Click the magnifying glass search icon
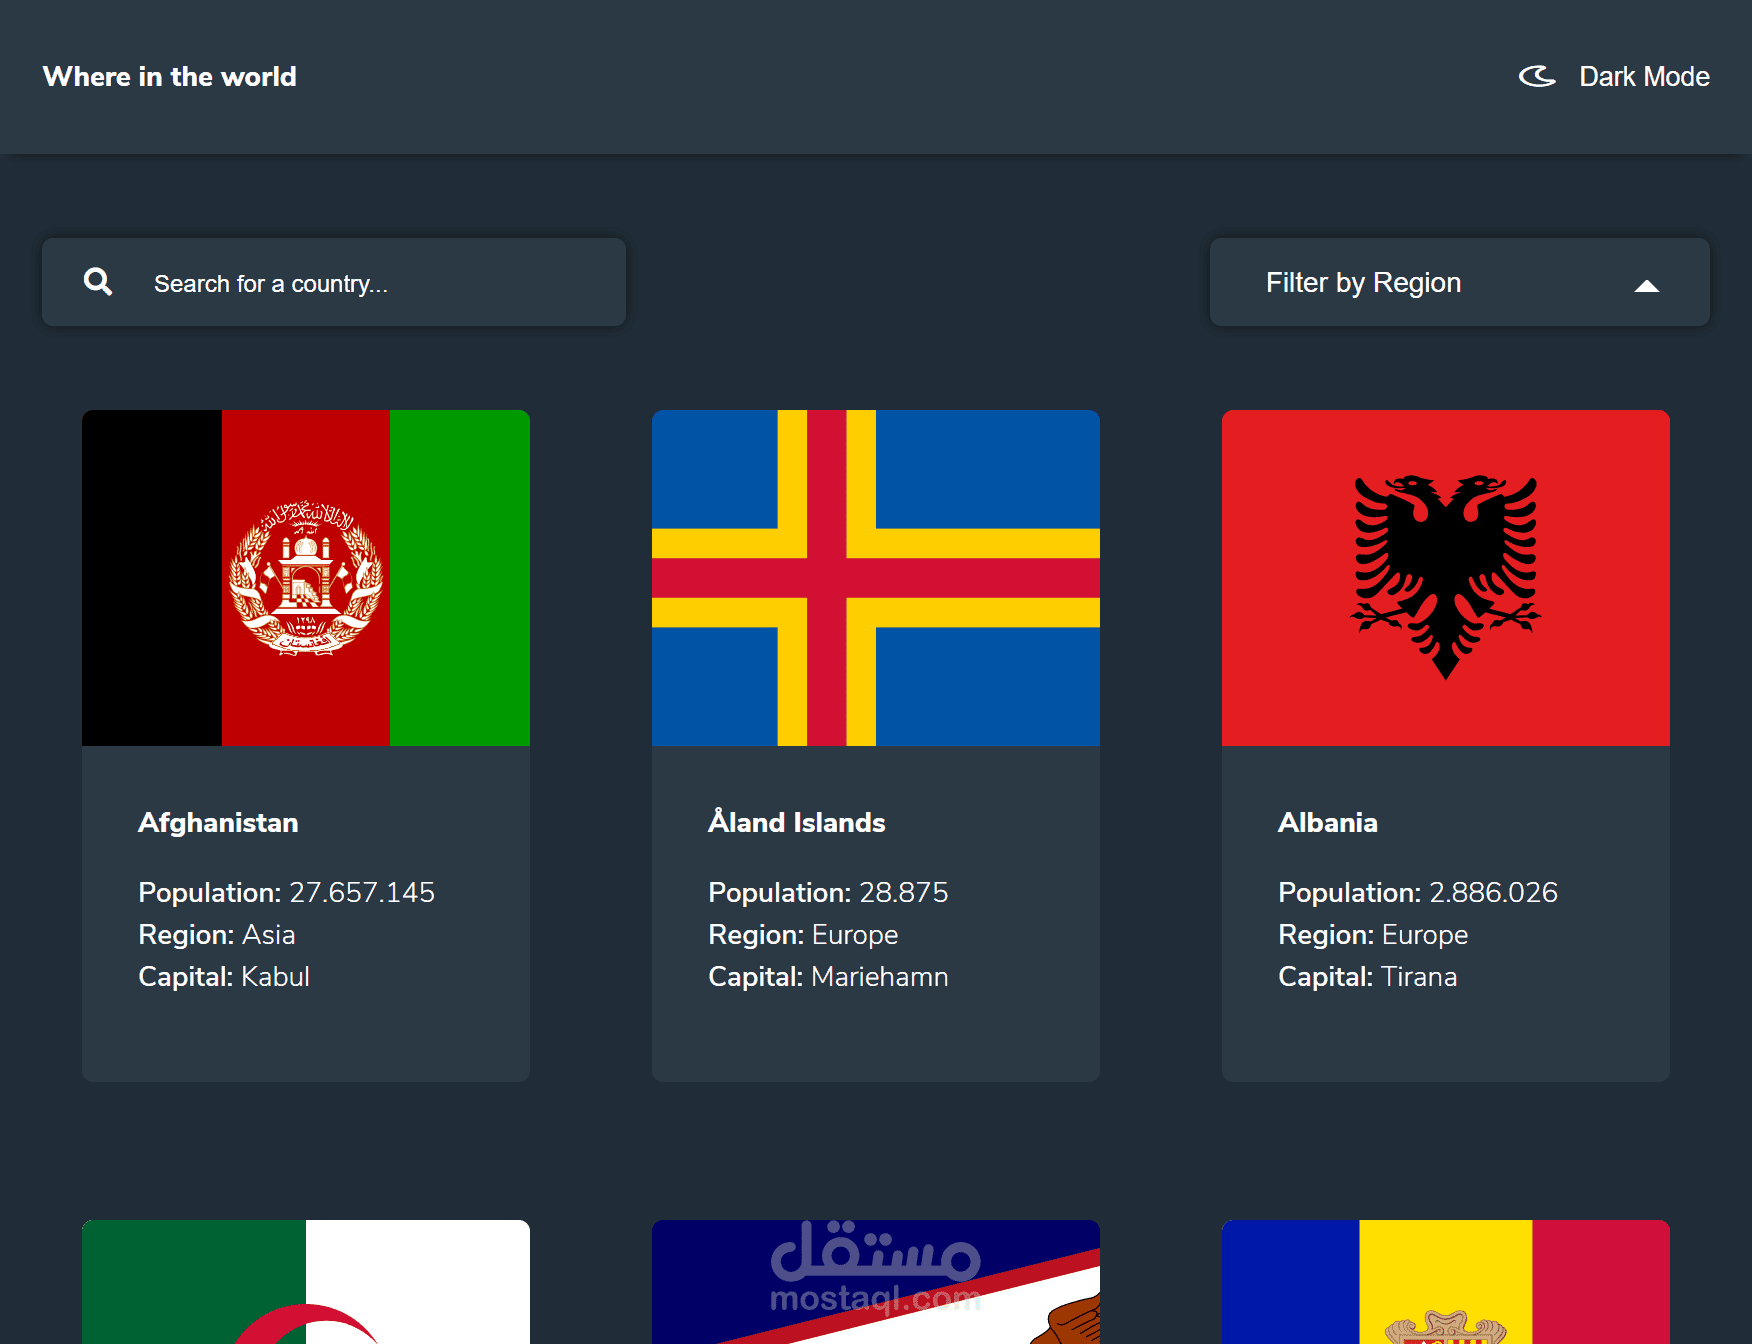Screen dimensions: 1752x1344 pos(97,282)
